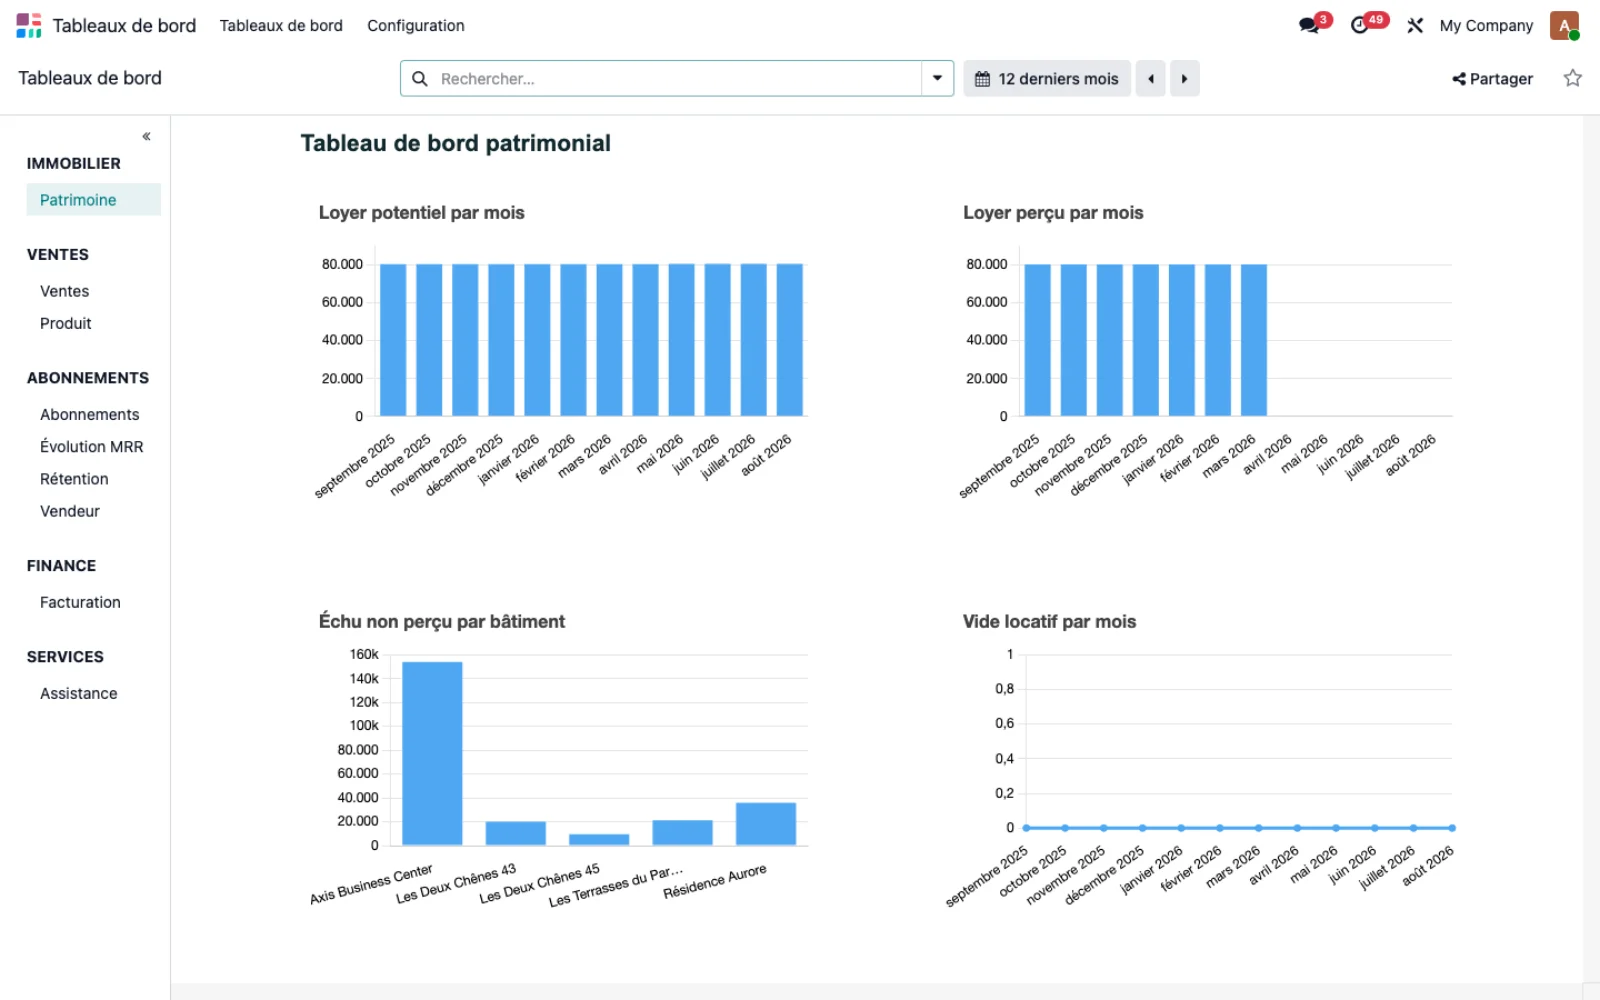Click the Résidence Aurore bar
This screenshot has width=1600, height=1000.
[x=766, y=824]
